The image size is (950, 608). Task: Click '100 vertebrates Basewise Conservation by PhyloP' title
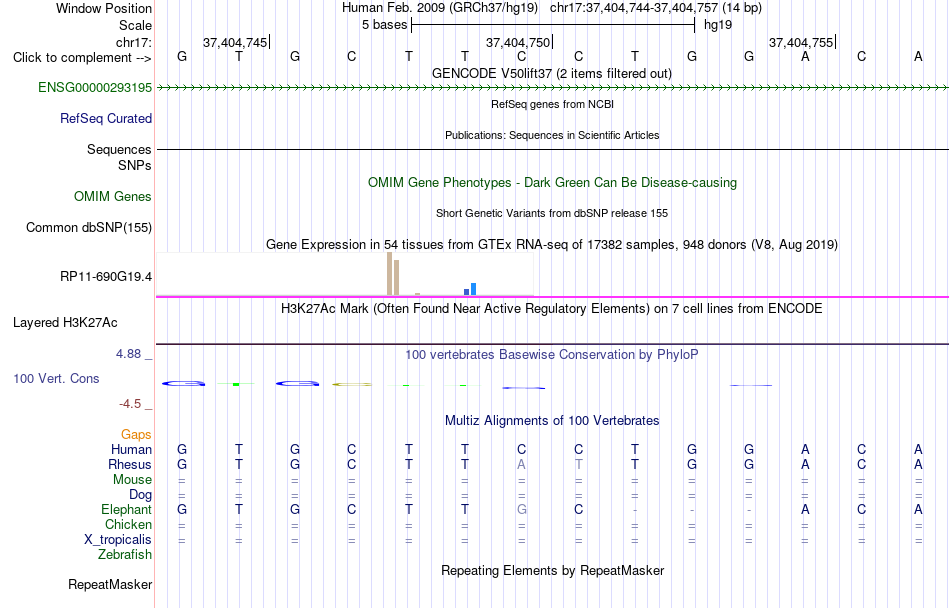pos(551,354)
